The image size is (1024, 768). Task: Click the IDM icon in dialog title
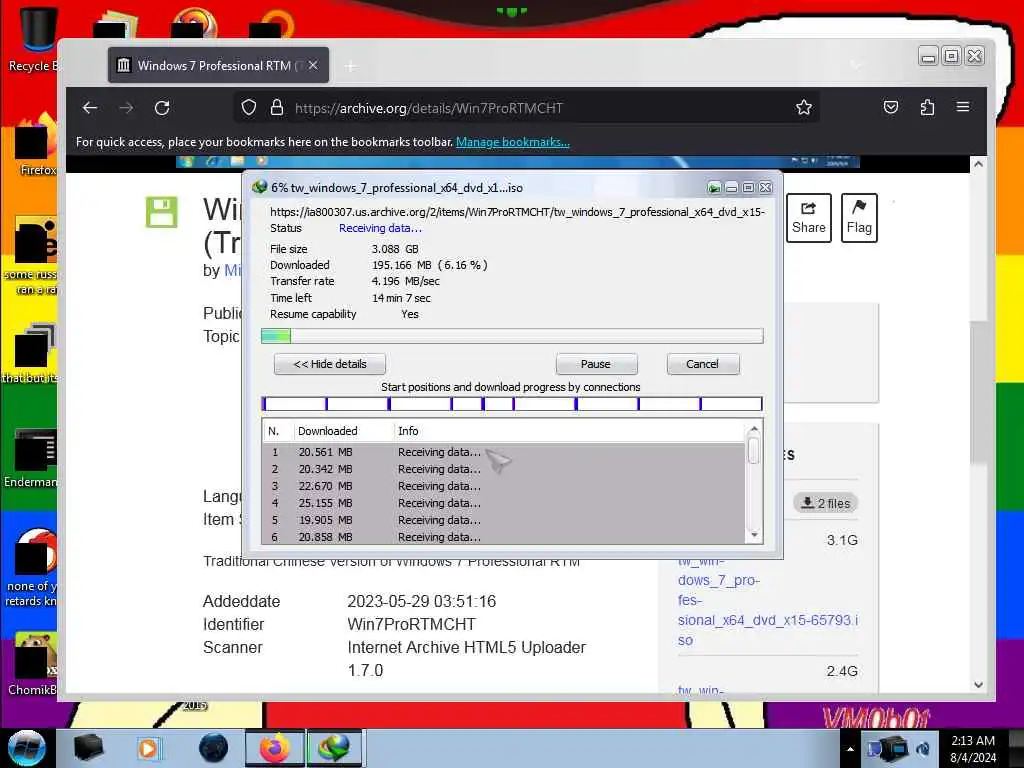point(259,187)
